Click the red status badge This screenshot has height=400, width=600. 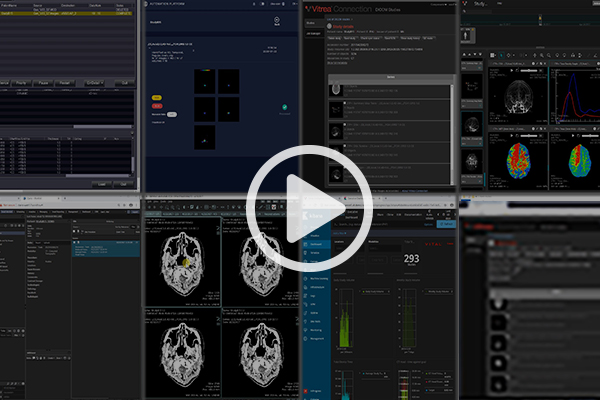coord(158,107)
